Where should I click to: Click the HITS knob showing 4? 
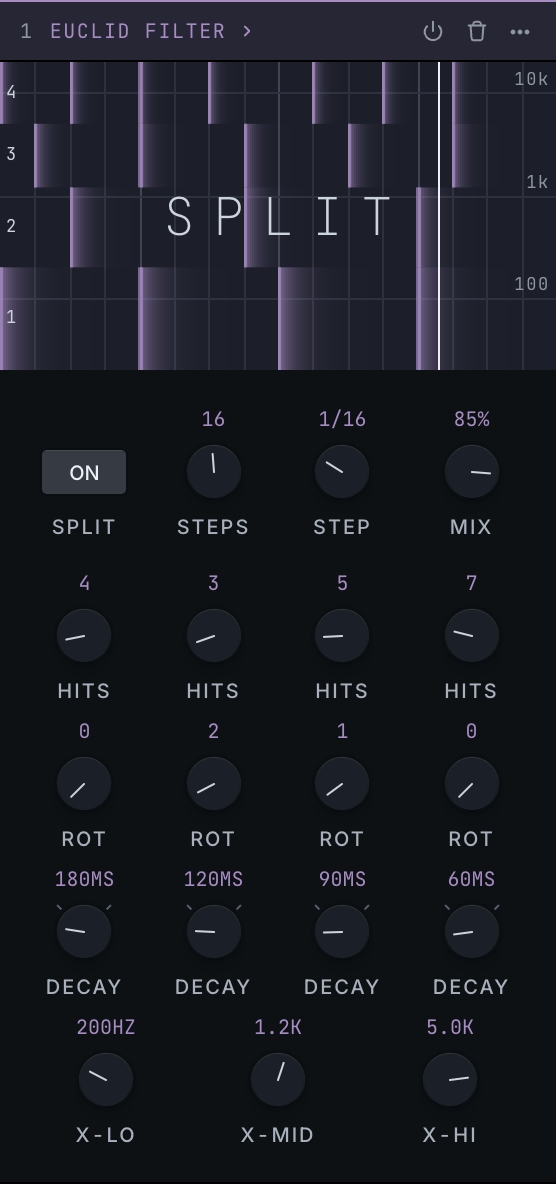click(84, 636)
